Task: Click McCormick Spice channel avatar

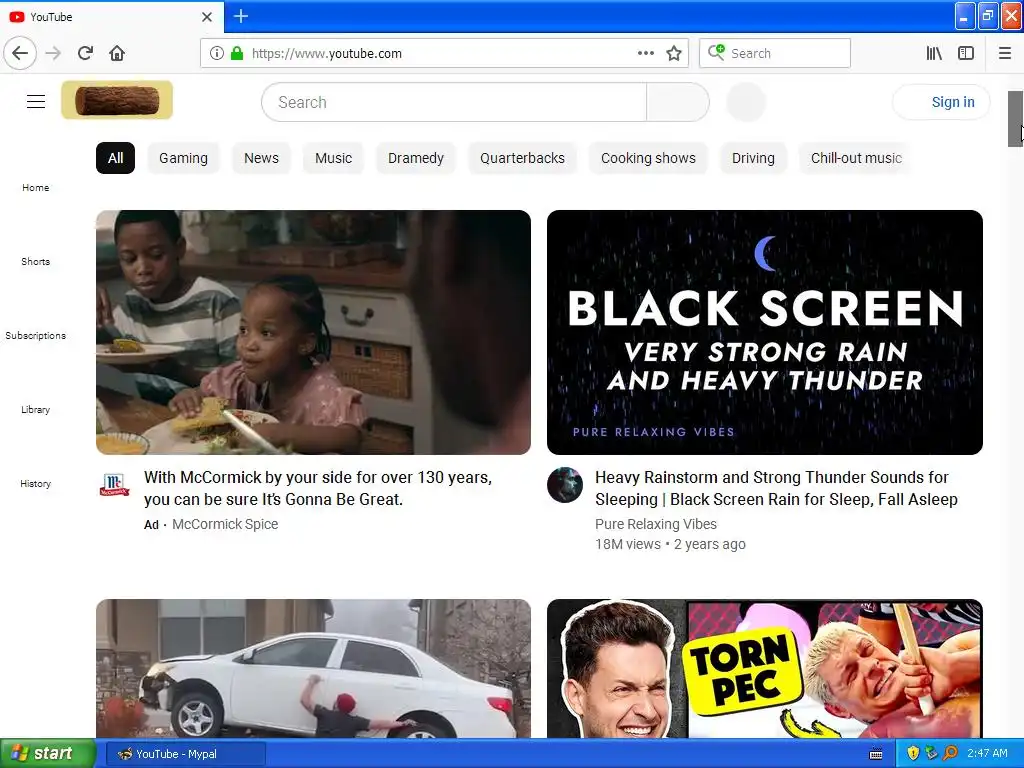Action: coord(114,485)
